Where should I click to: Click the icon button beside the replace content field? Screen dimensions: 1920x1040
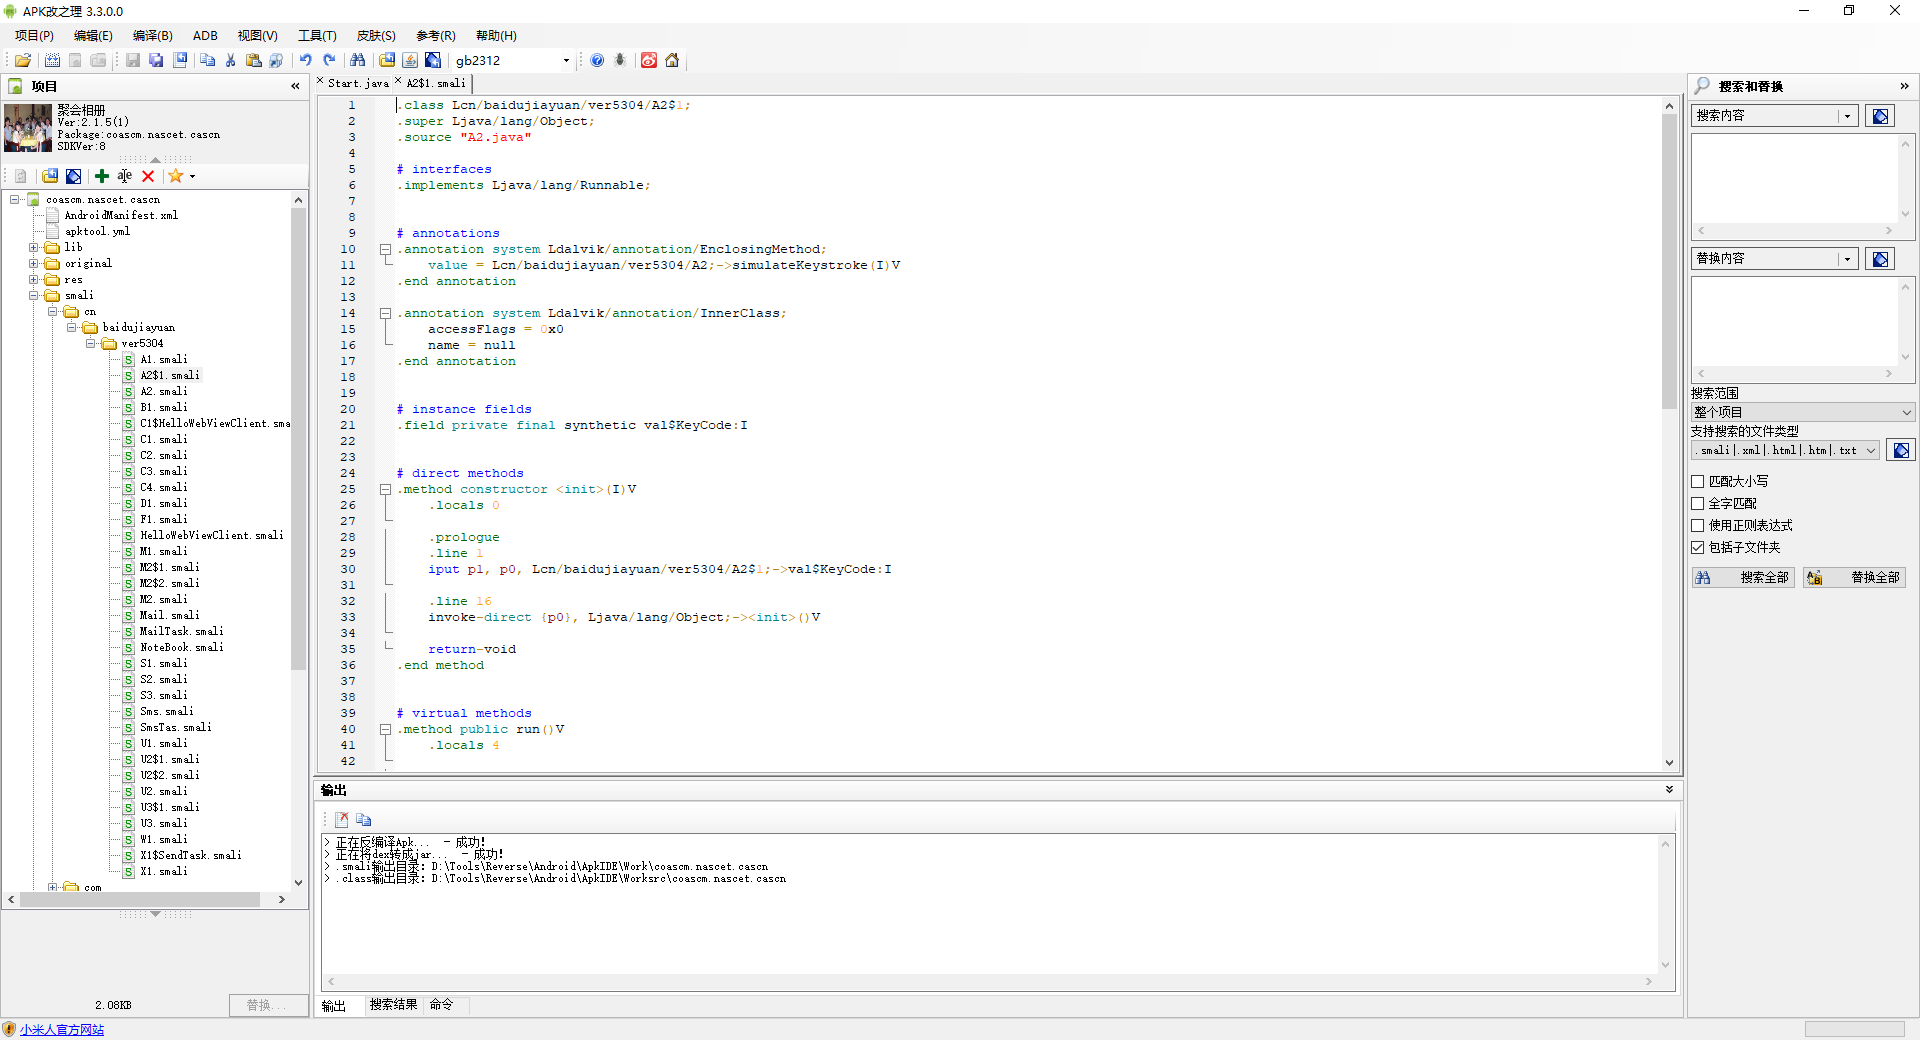1880,259
